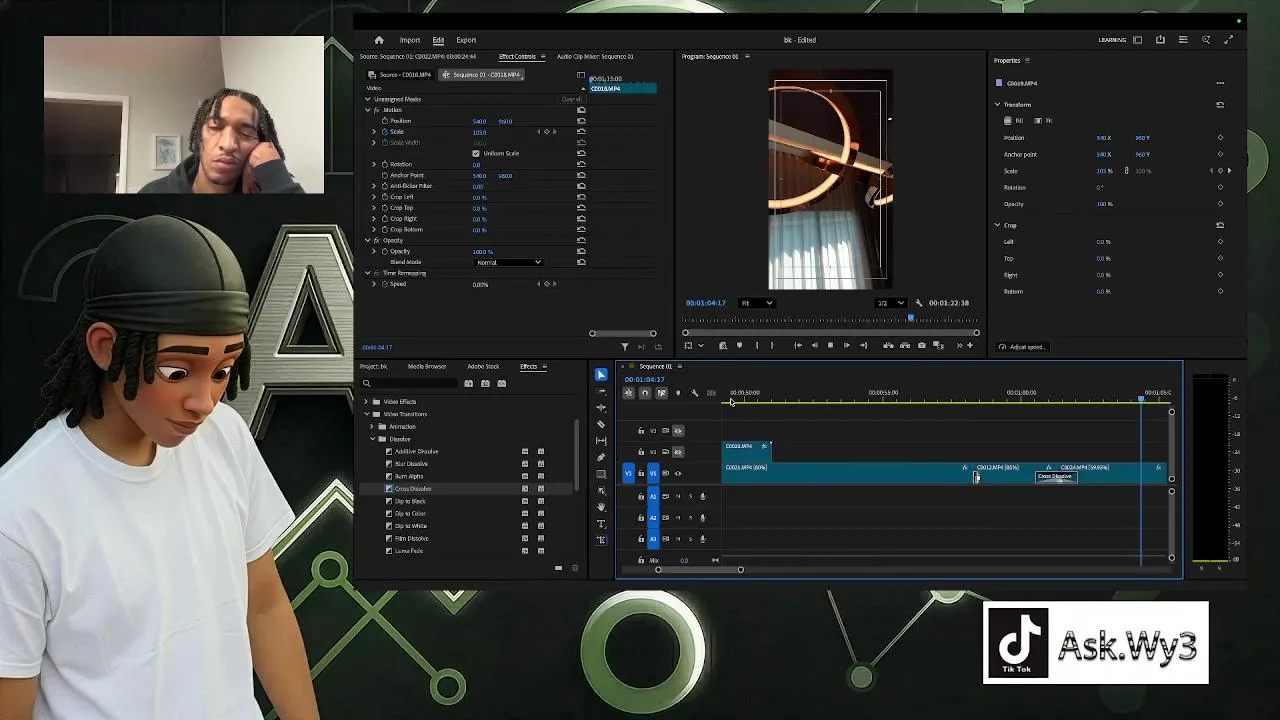Viewport: 1280px width, 720px height.
Task: Add Opacity keyframe in Properties panel
Action: (1220, 204)
